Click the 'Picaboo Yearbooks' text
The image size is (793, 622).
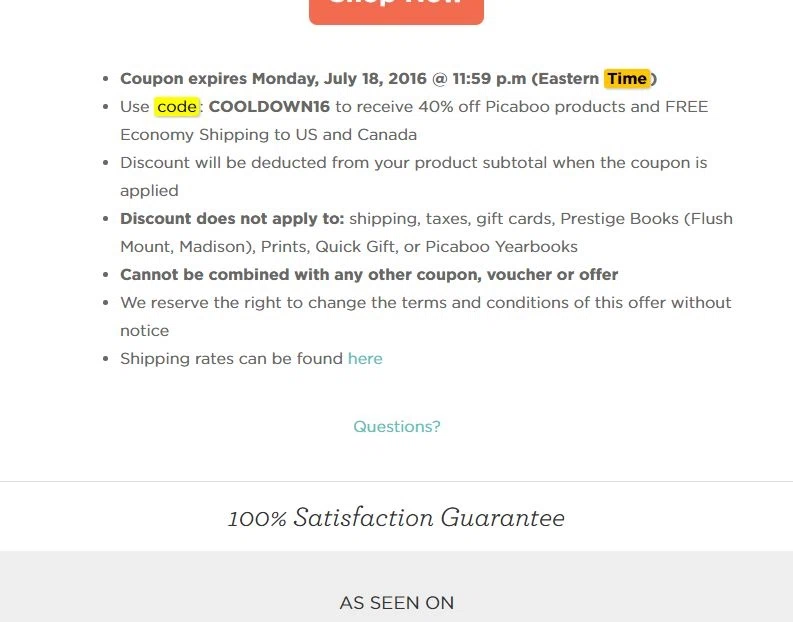pyautogui.click(x=501, y=247)
